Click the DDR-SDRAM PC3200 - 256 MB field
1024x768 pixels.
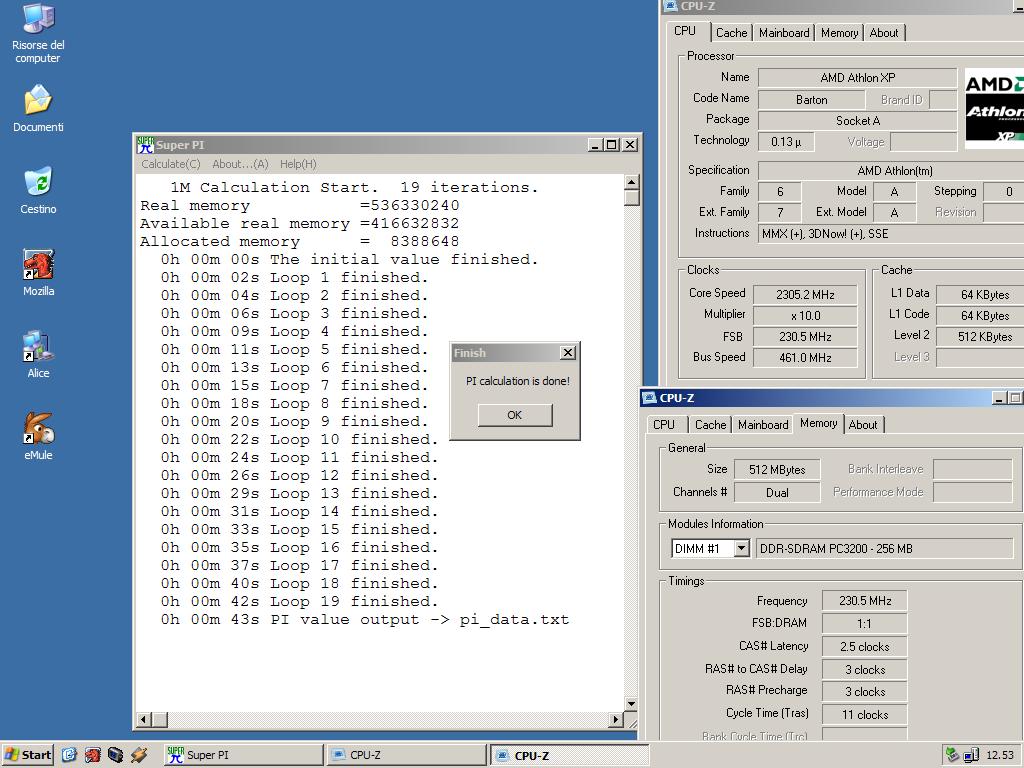pyautogui.click(x=885, y=549)
